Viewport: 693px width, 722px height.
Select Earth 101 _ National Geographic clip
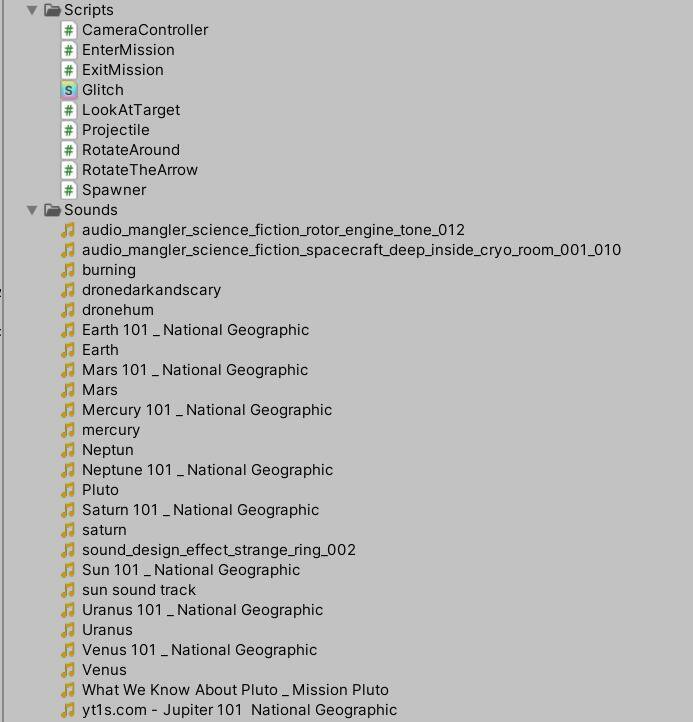(196, 330)
